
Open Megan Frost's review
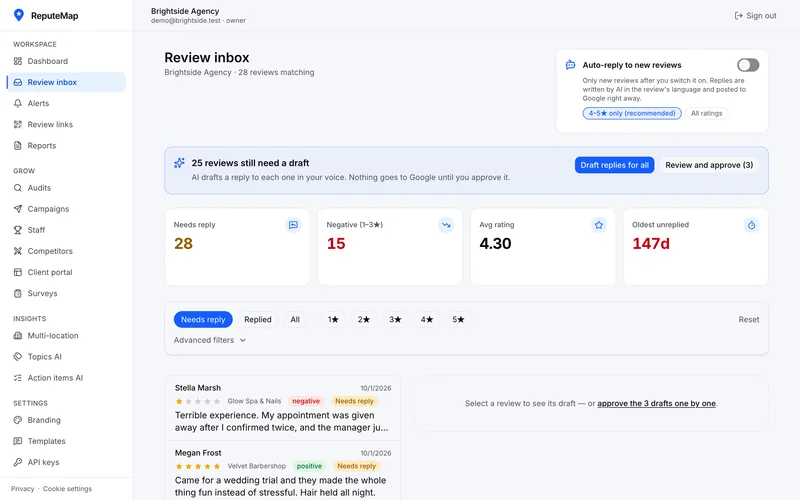283,470
